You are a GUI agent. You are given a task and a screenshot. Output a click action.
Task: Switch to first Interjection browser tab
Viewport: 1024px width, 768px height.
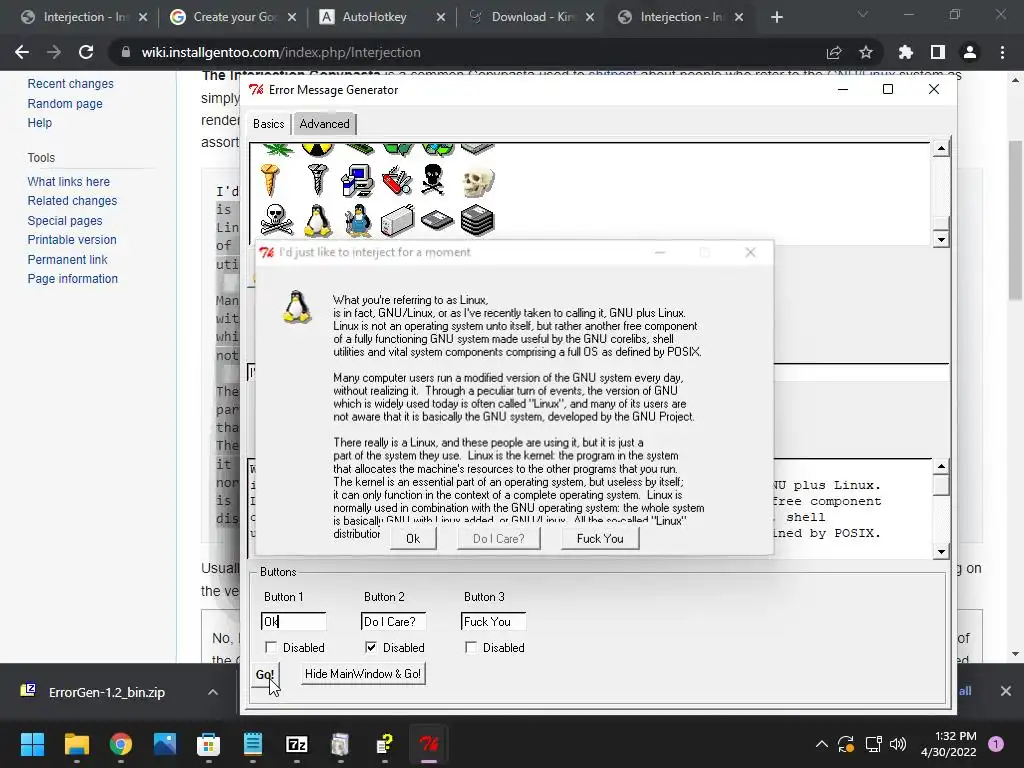point(84,17)
